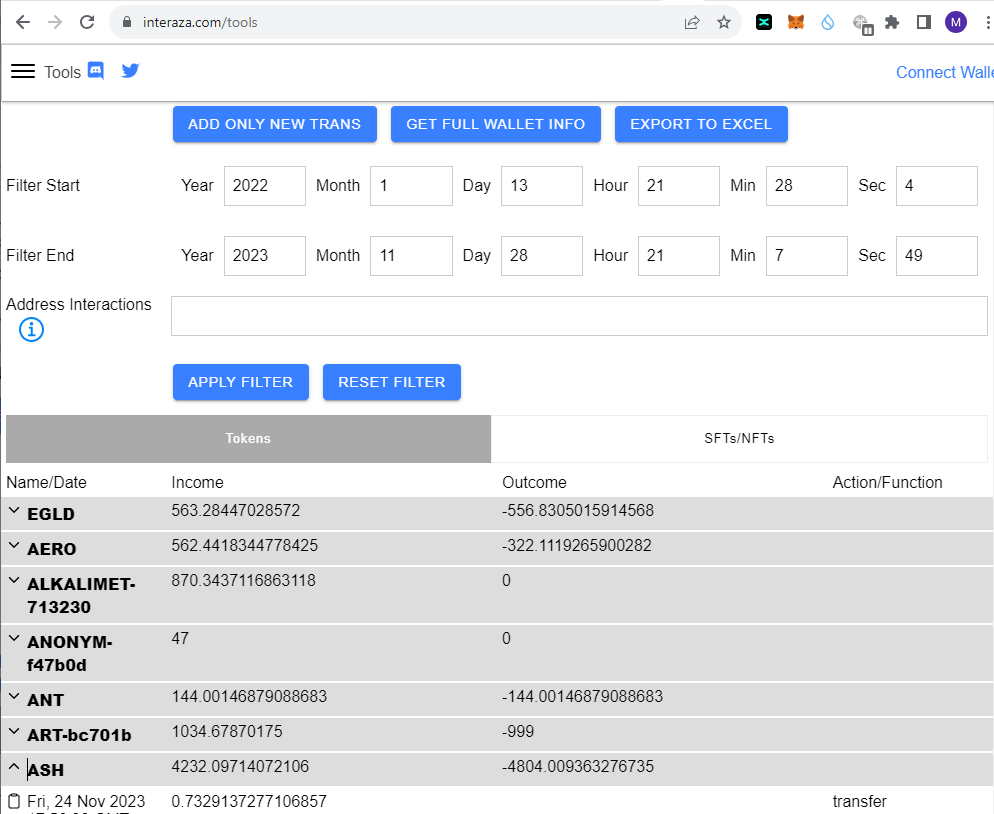Select the Tokens tab
The height and width of the screenshot is (814, 994).
247,438
